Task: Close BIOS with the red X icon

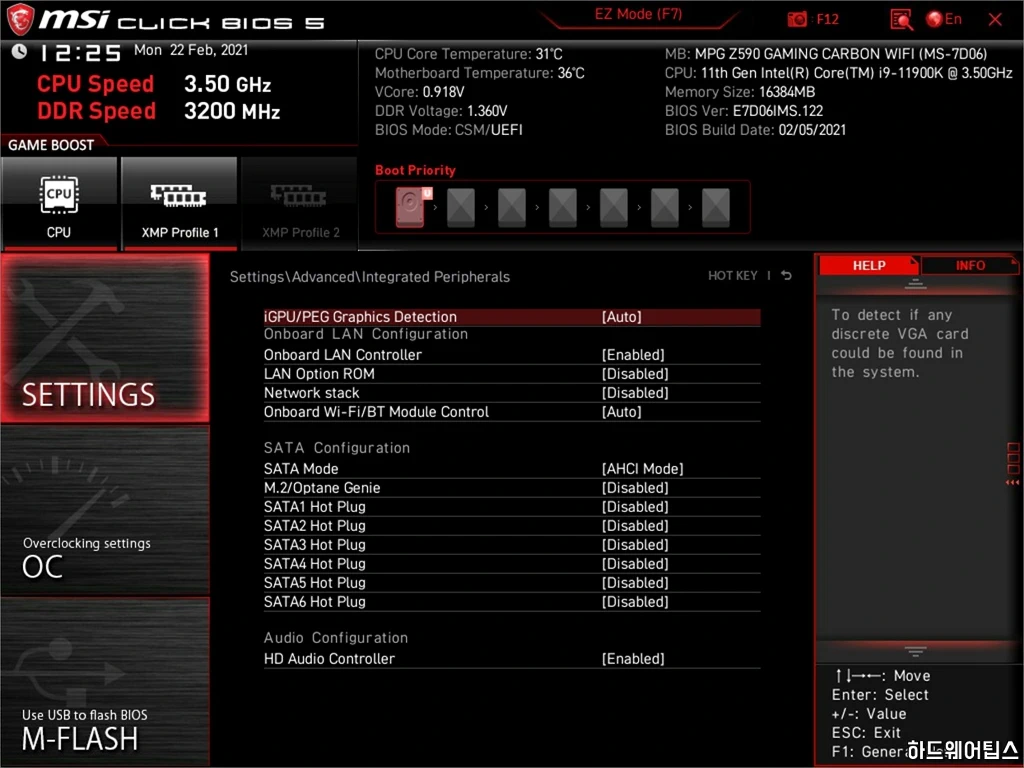Action: click(x=995, y=20)
